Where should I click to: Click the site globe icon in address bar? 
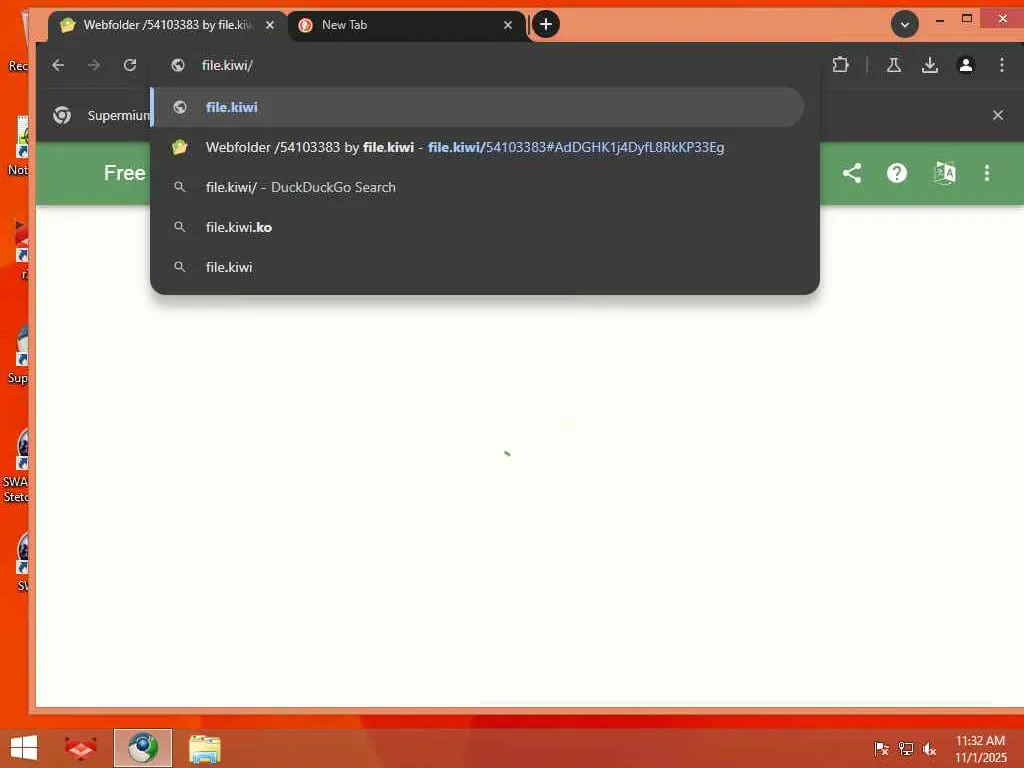[x=178, y=65]
